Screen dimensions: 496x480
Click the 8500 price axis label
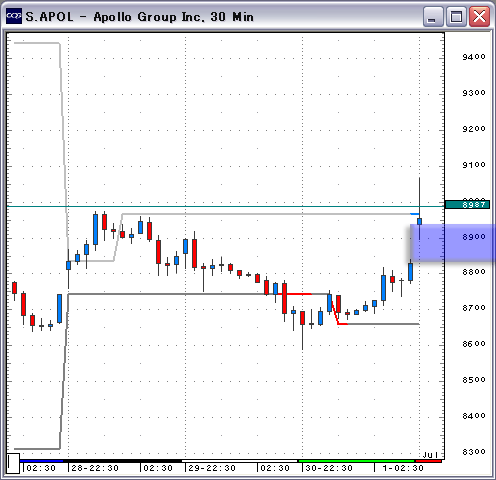click(x=474, y=380)
